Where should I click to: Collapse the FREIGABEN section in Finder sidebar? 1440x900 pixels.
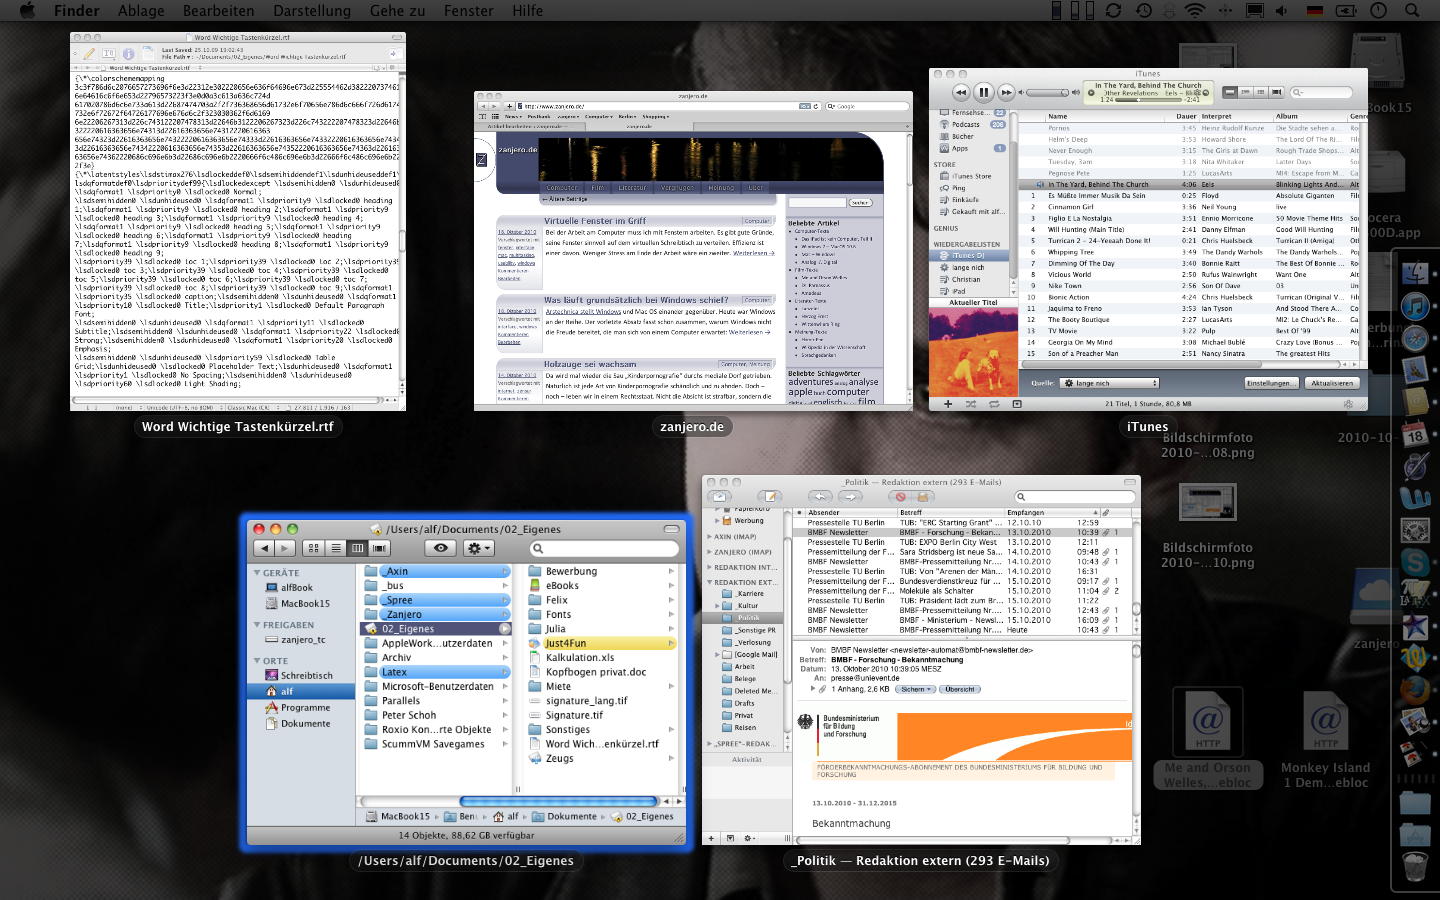point(257,625)
